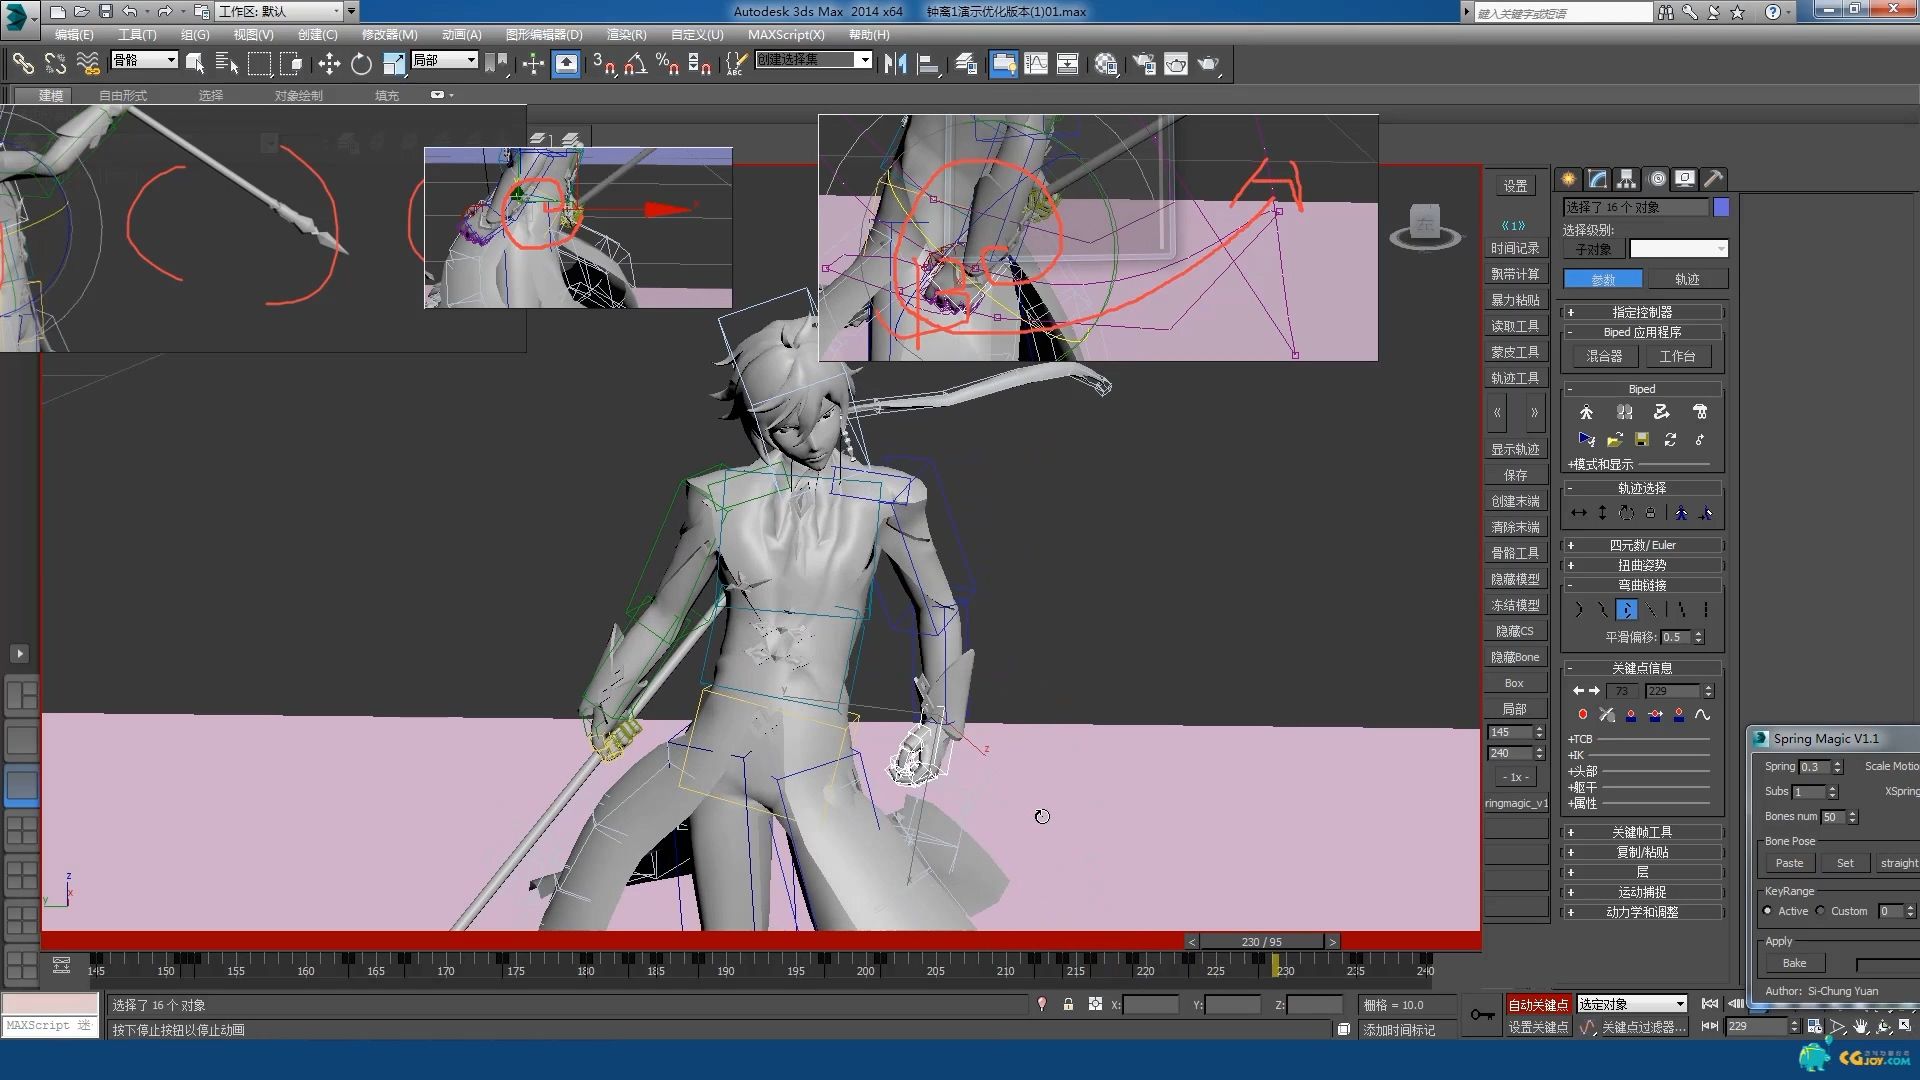The height and width of the screenshot is (1080, 1920).
Task: Open the MAXScript(X) menu
Action: click(x=786, y=34)
